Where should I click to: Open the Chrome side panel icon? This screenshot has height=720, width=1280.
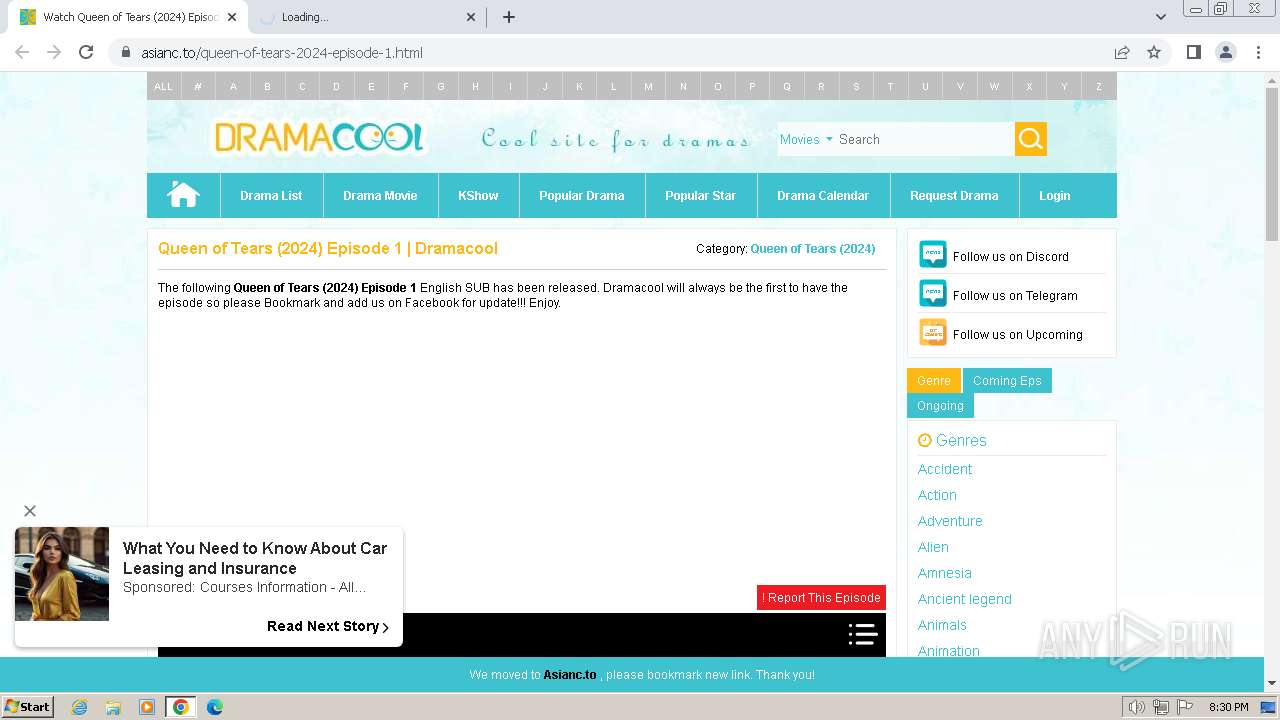coord(1194,52)
